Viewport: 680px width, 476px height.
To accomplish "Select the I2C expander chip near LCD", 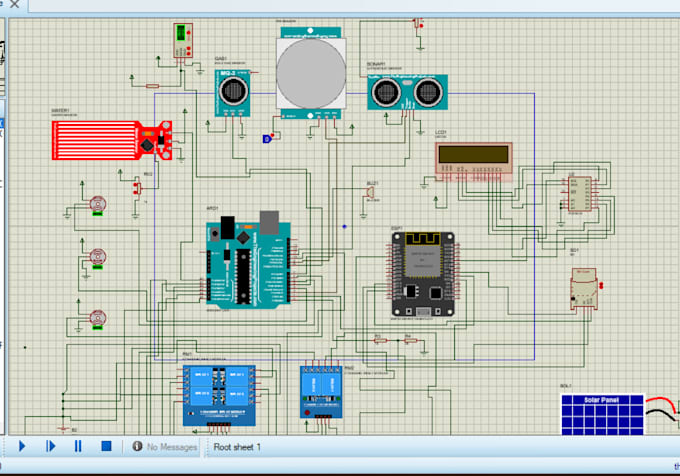I will (580, 194).
